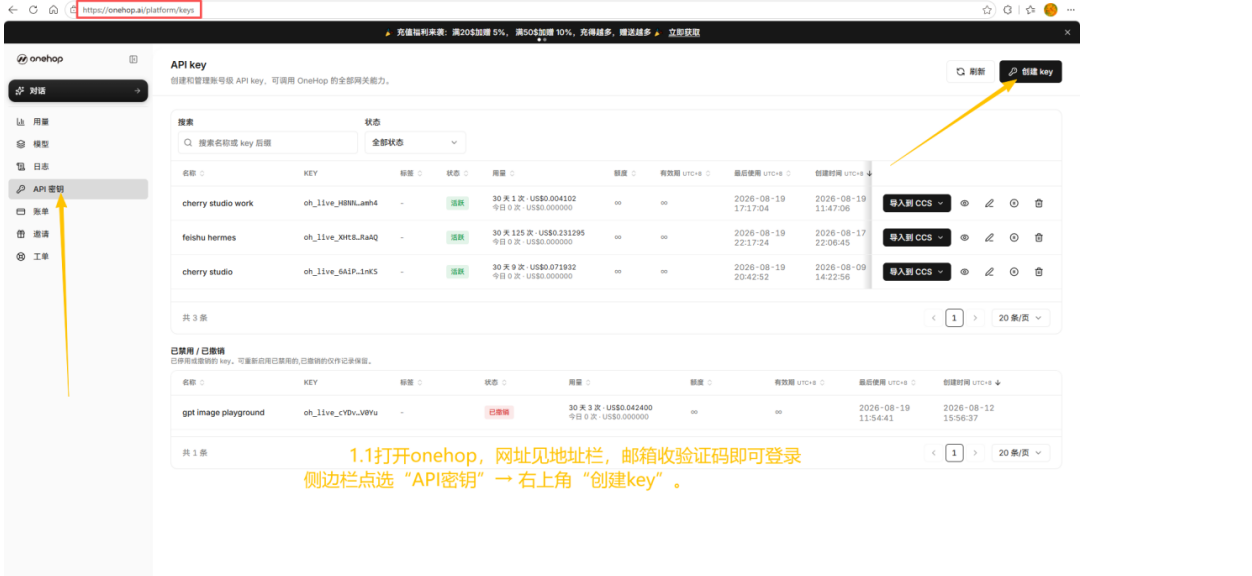Viewport: 1252px width, 576px height.
Task: Bookmark this page with the star icon
Action: point(987,9)
